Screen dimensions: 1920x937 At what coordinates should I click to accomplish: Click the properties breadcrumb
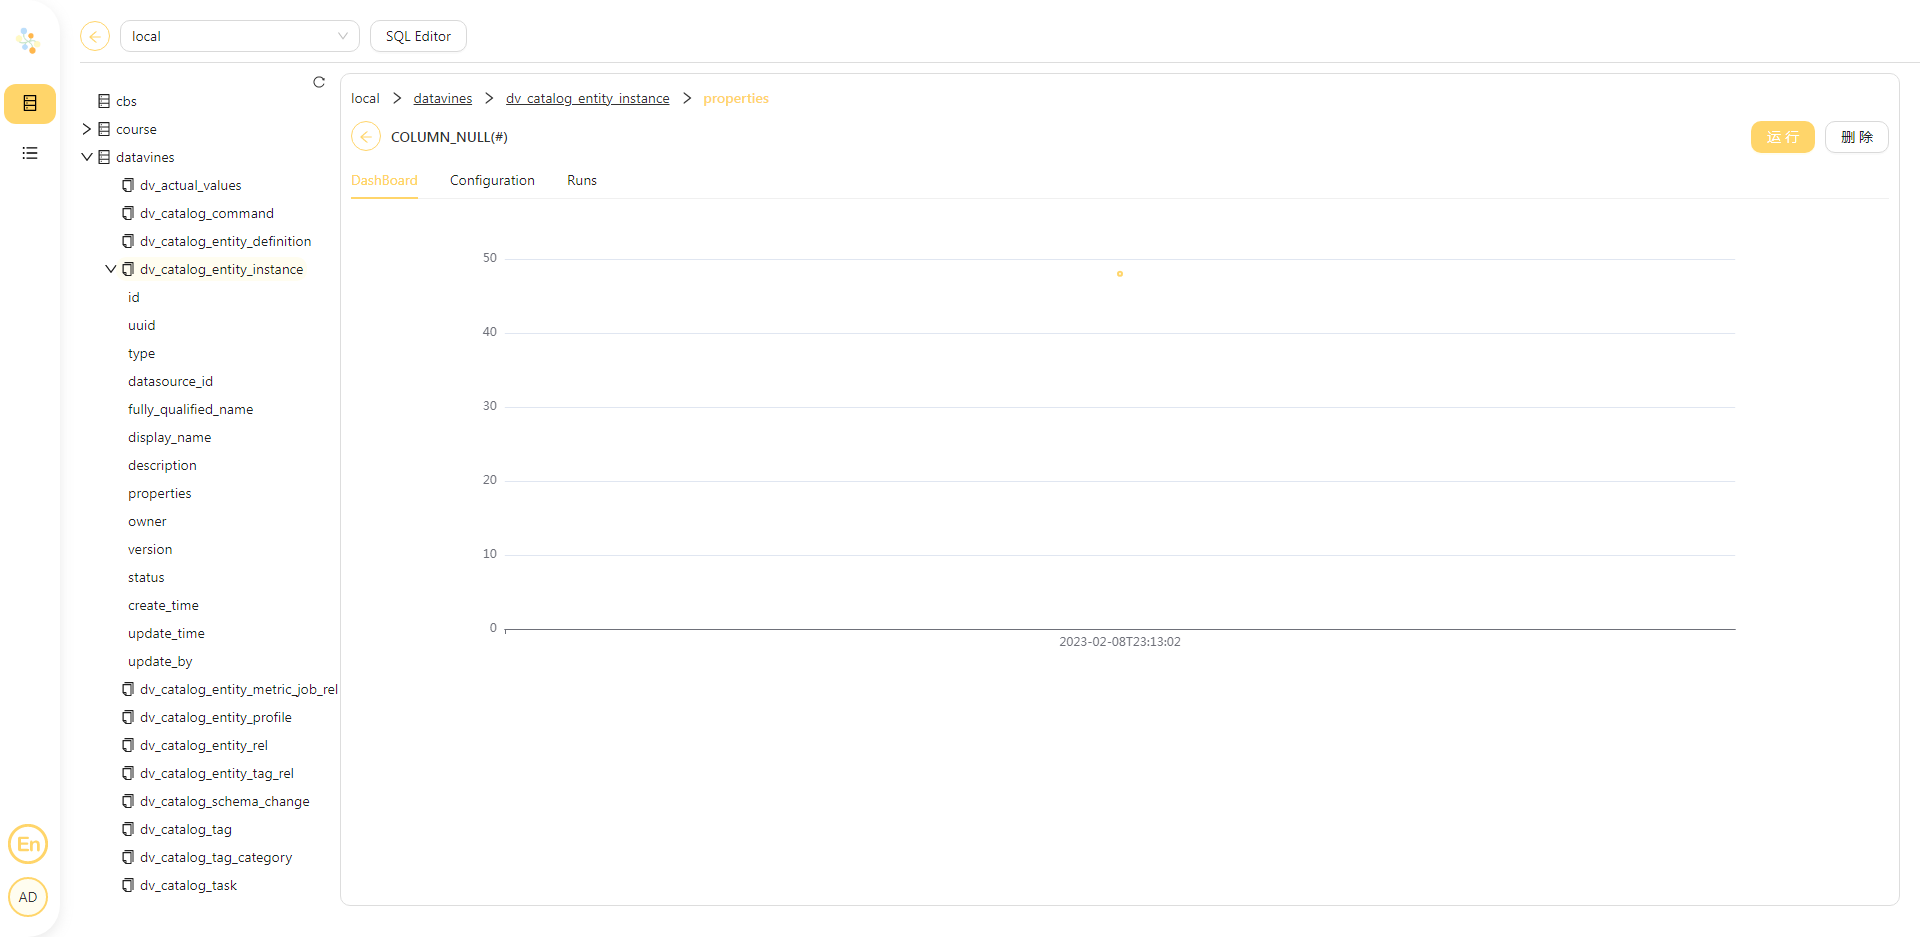tap(736, 98)
